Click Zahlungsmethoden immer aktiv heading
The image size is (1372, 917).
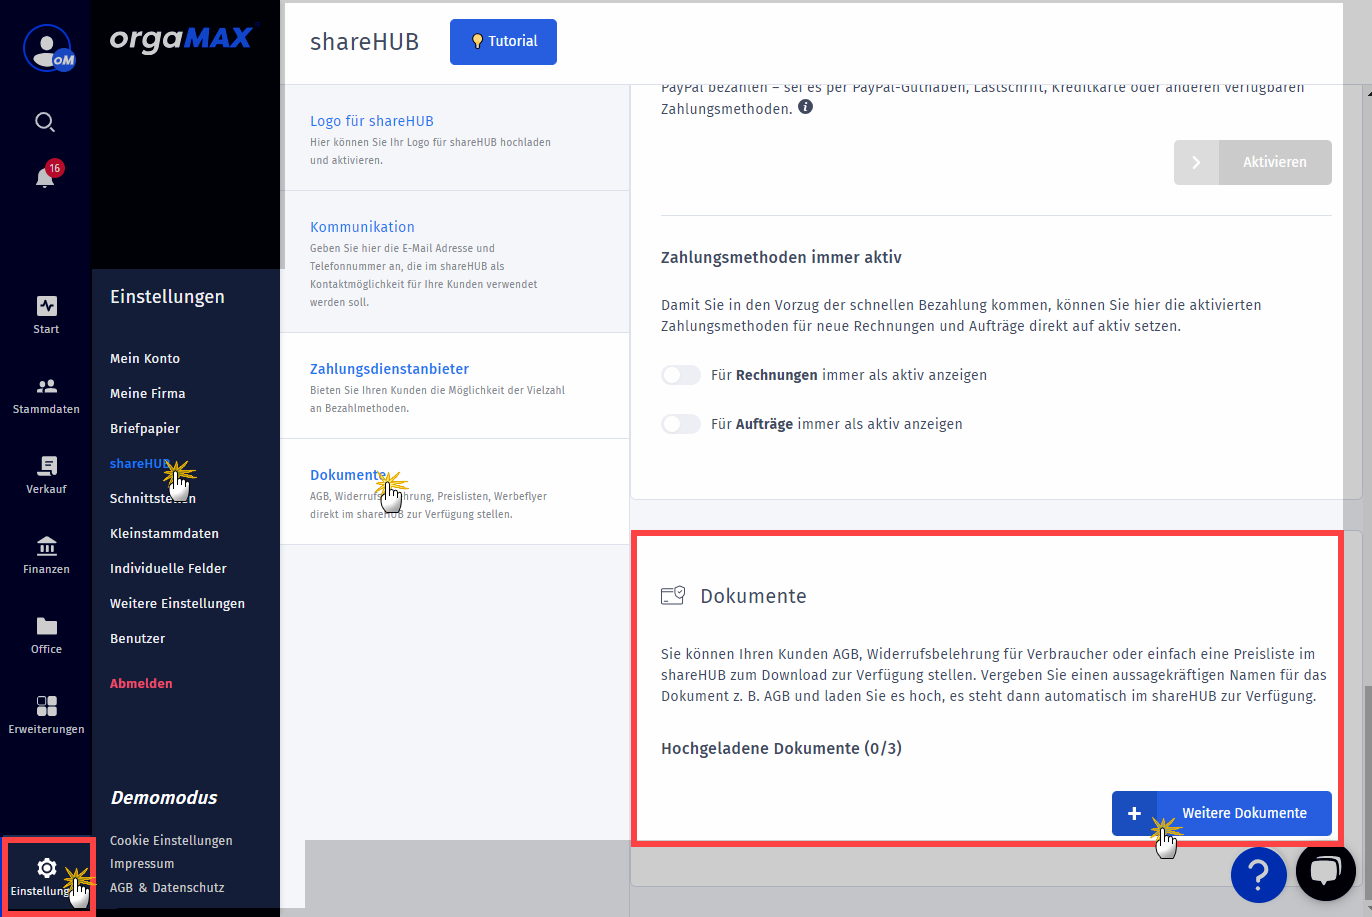(x=781, y=257)
